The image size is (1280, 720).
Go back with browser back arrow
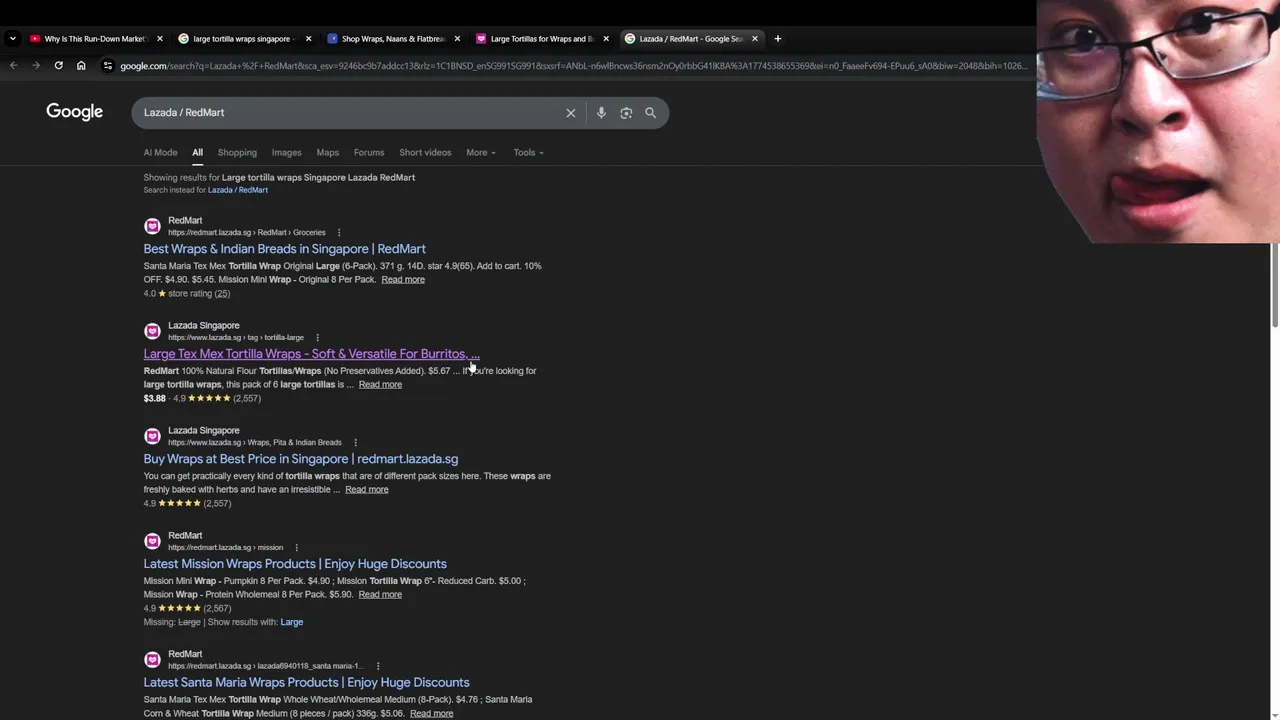point(14,66)
